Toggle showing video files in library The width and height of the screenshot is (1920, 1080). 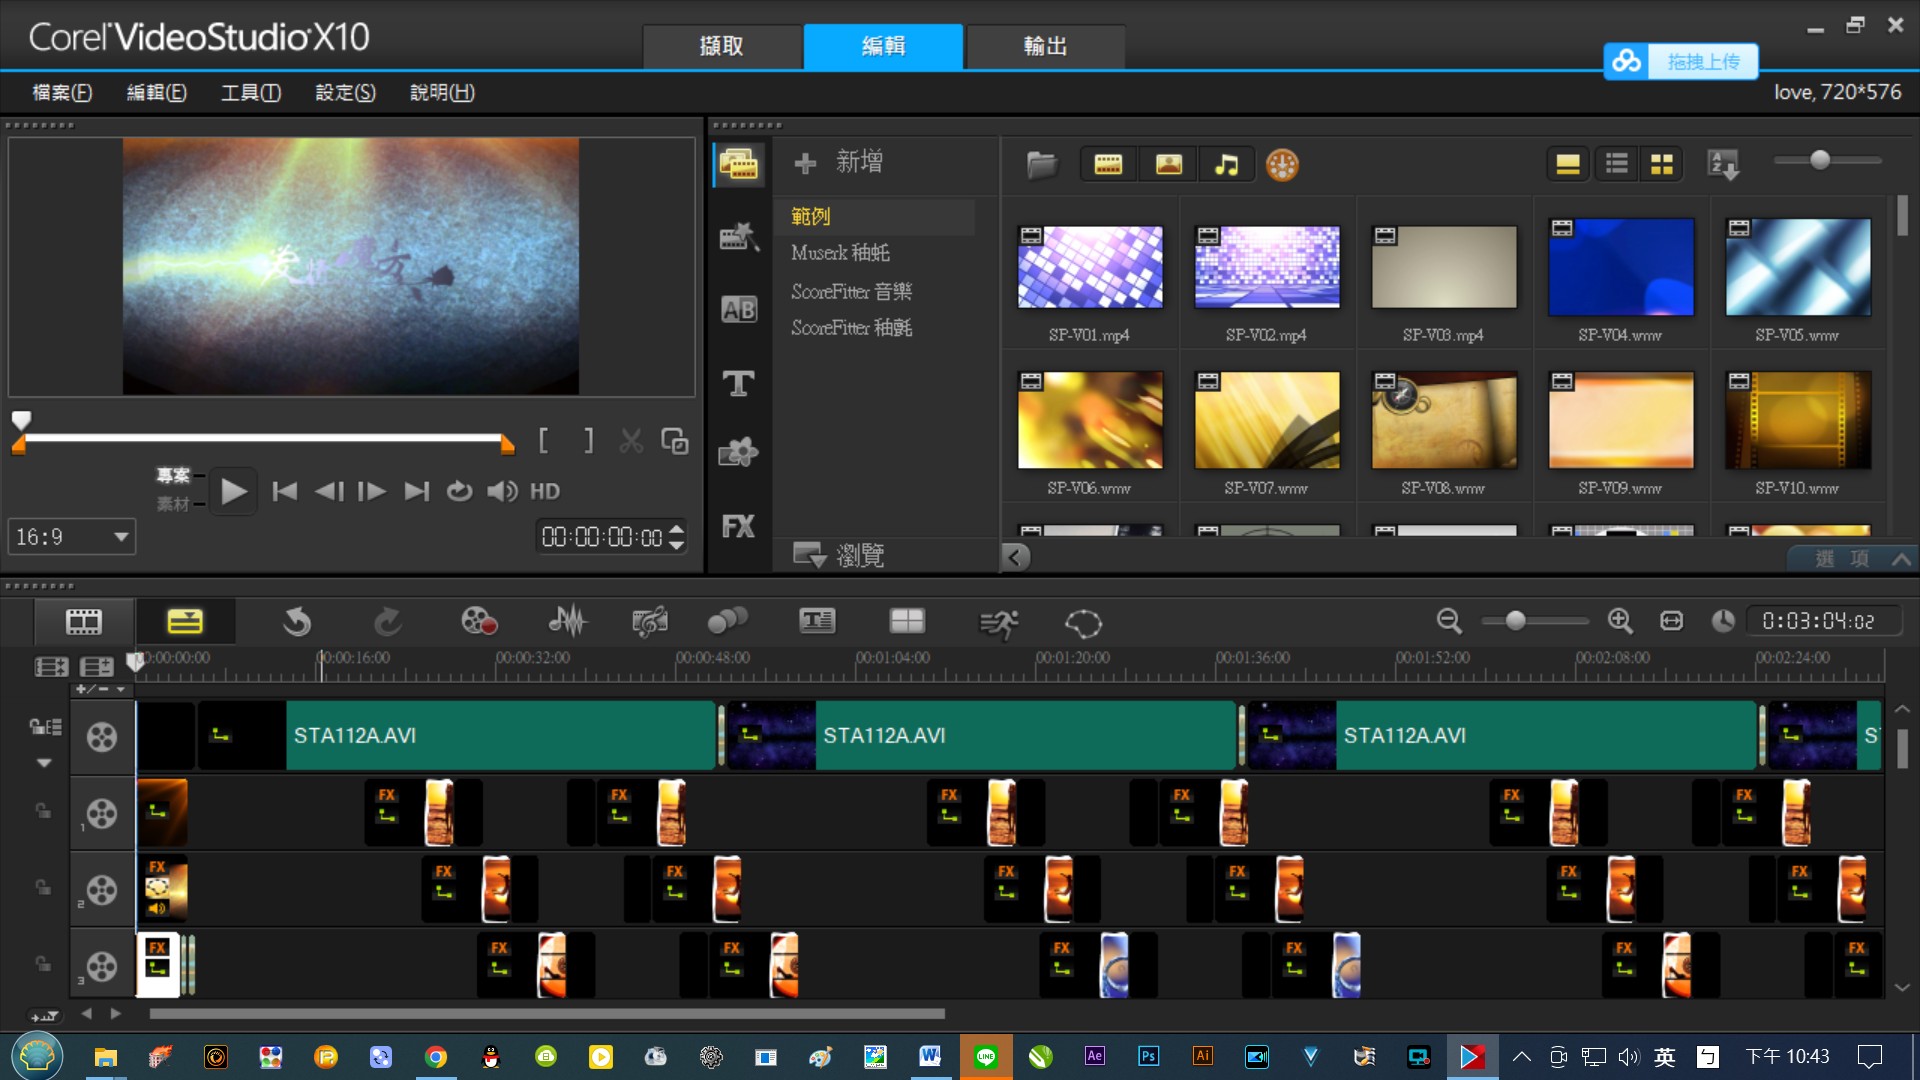point(1108,164)
